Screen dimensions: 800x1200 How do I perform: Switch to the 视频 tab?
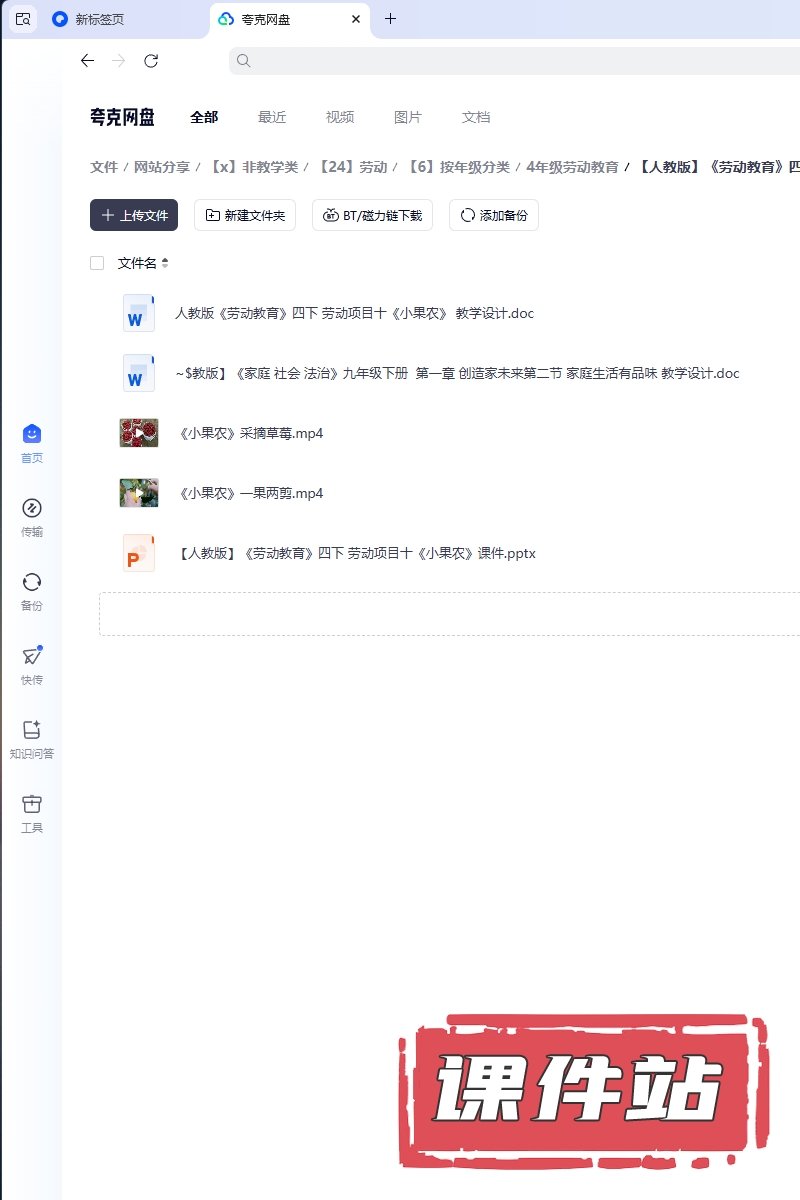(340, 117)
